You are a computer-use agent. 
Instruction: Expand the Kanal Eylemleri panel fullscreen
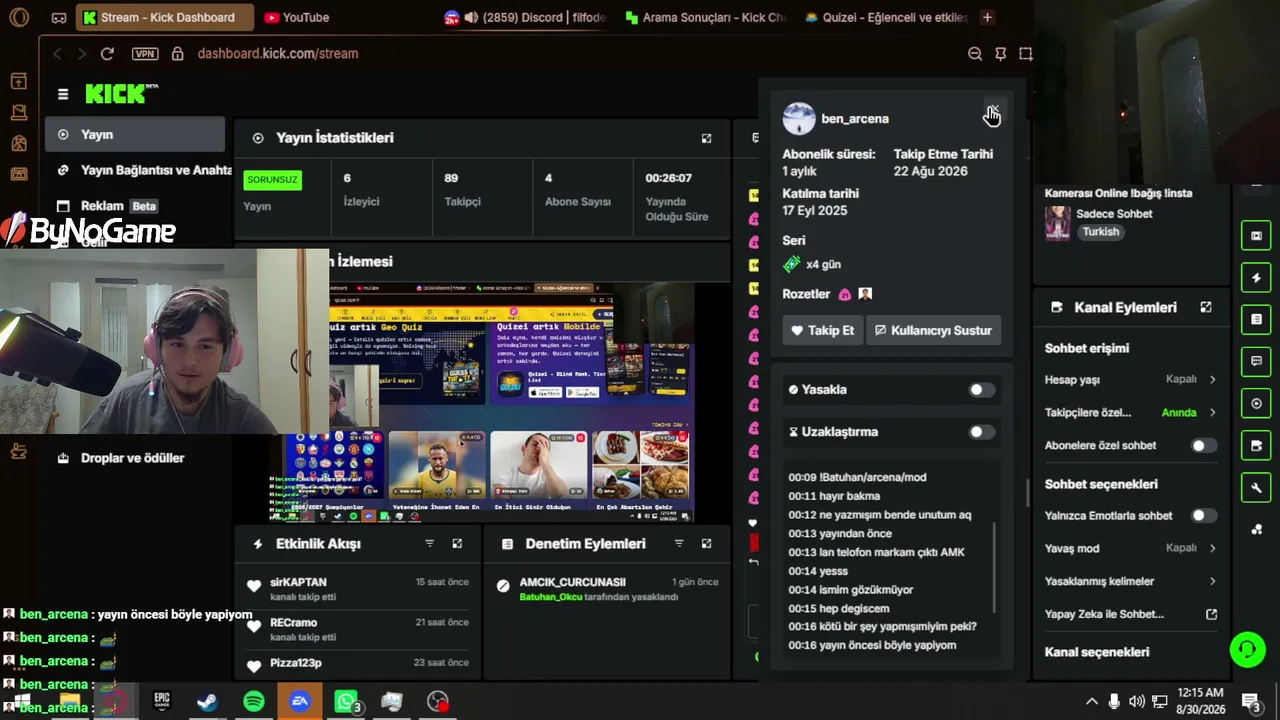coord(1206,308)
